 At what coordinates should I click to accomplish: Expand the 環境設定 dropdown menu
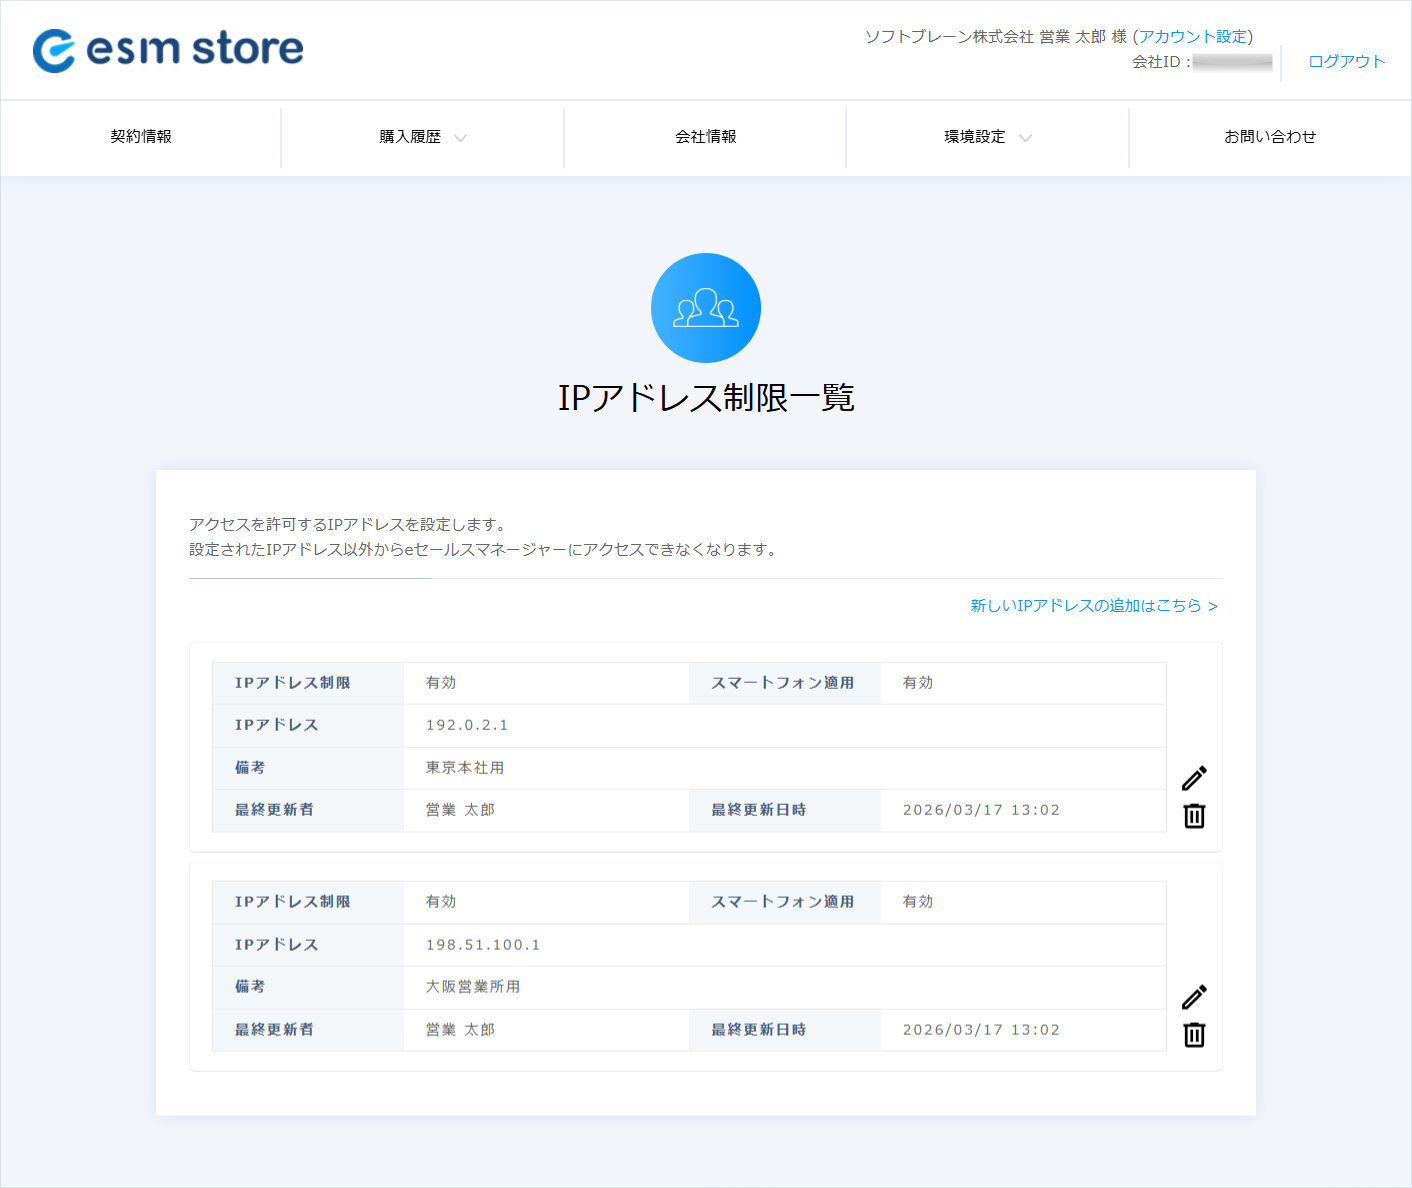[987, 137]
